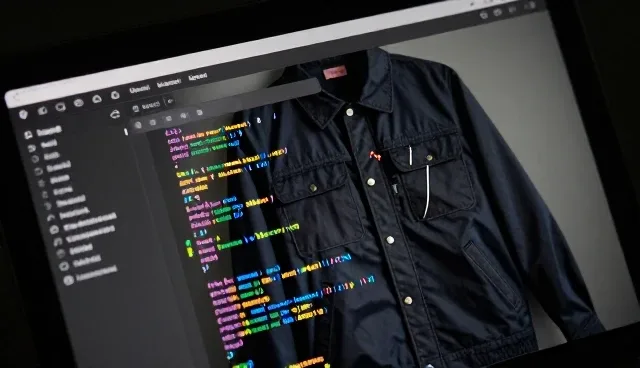Click the oval icon in the top toolbar
640x368 pixels.
[x=79, y=103]
